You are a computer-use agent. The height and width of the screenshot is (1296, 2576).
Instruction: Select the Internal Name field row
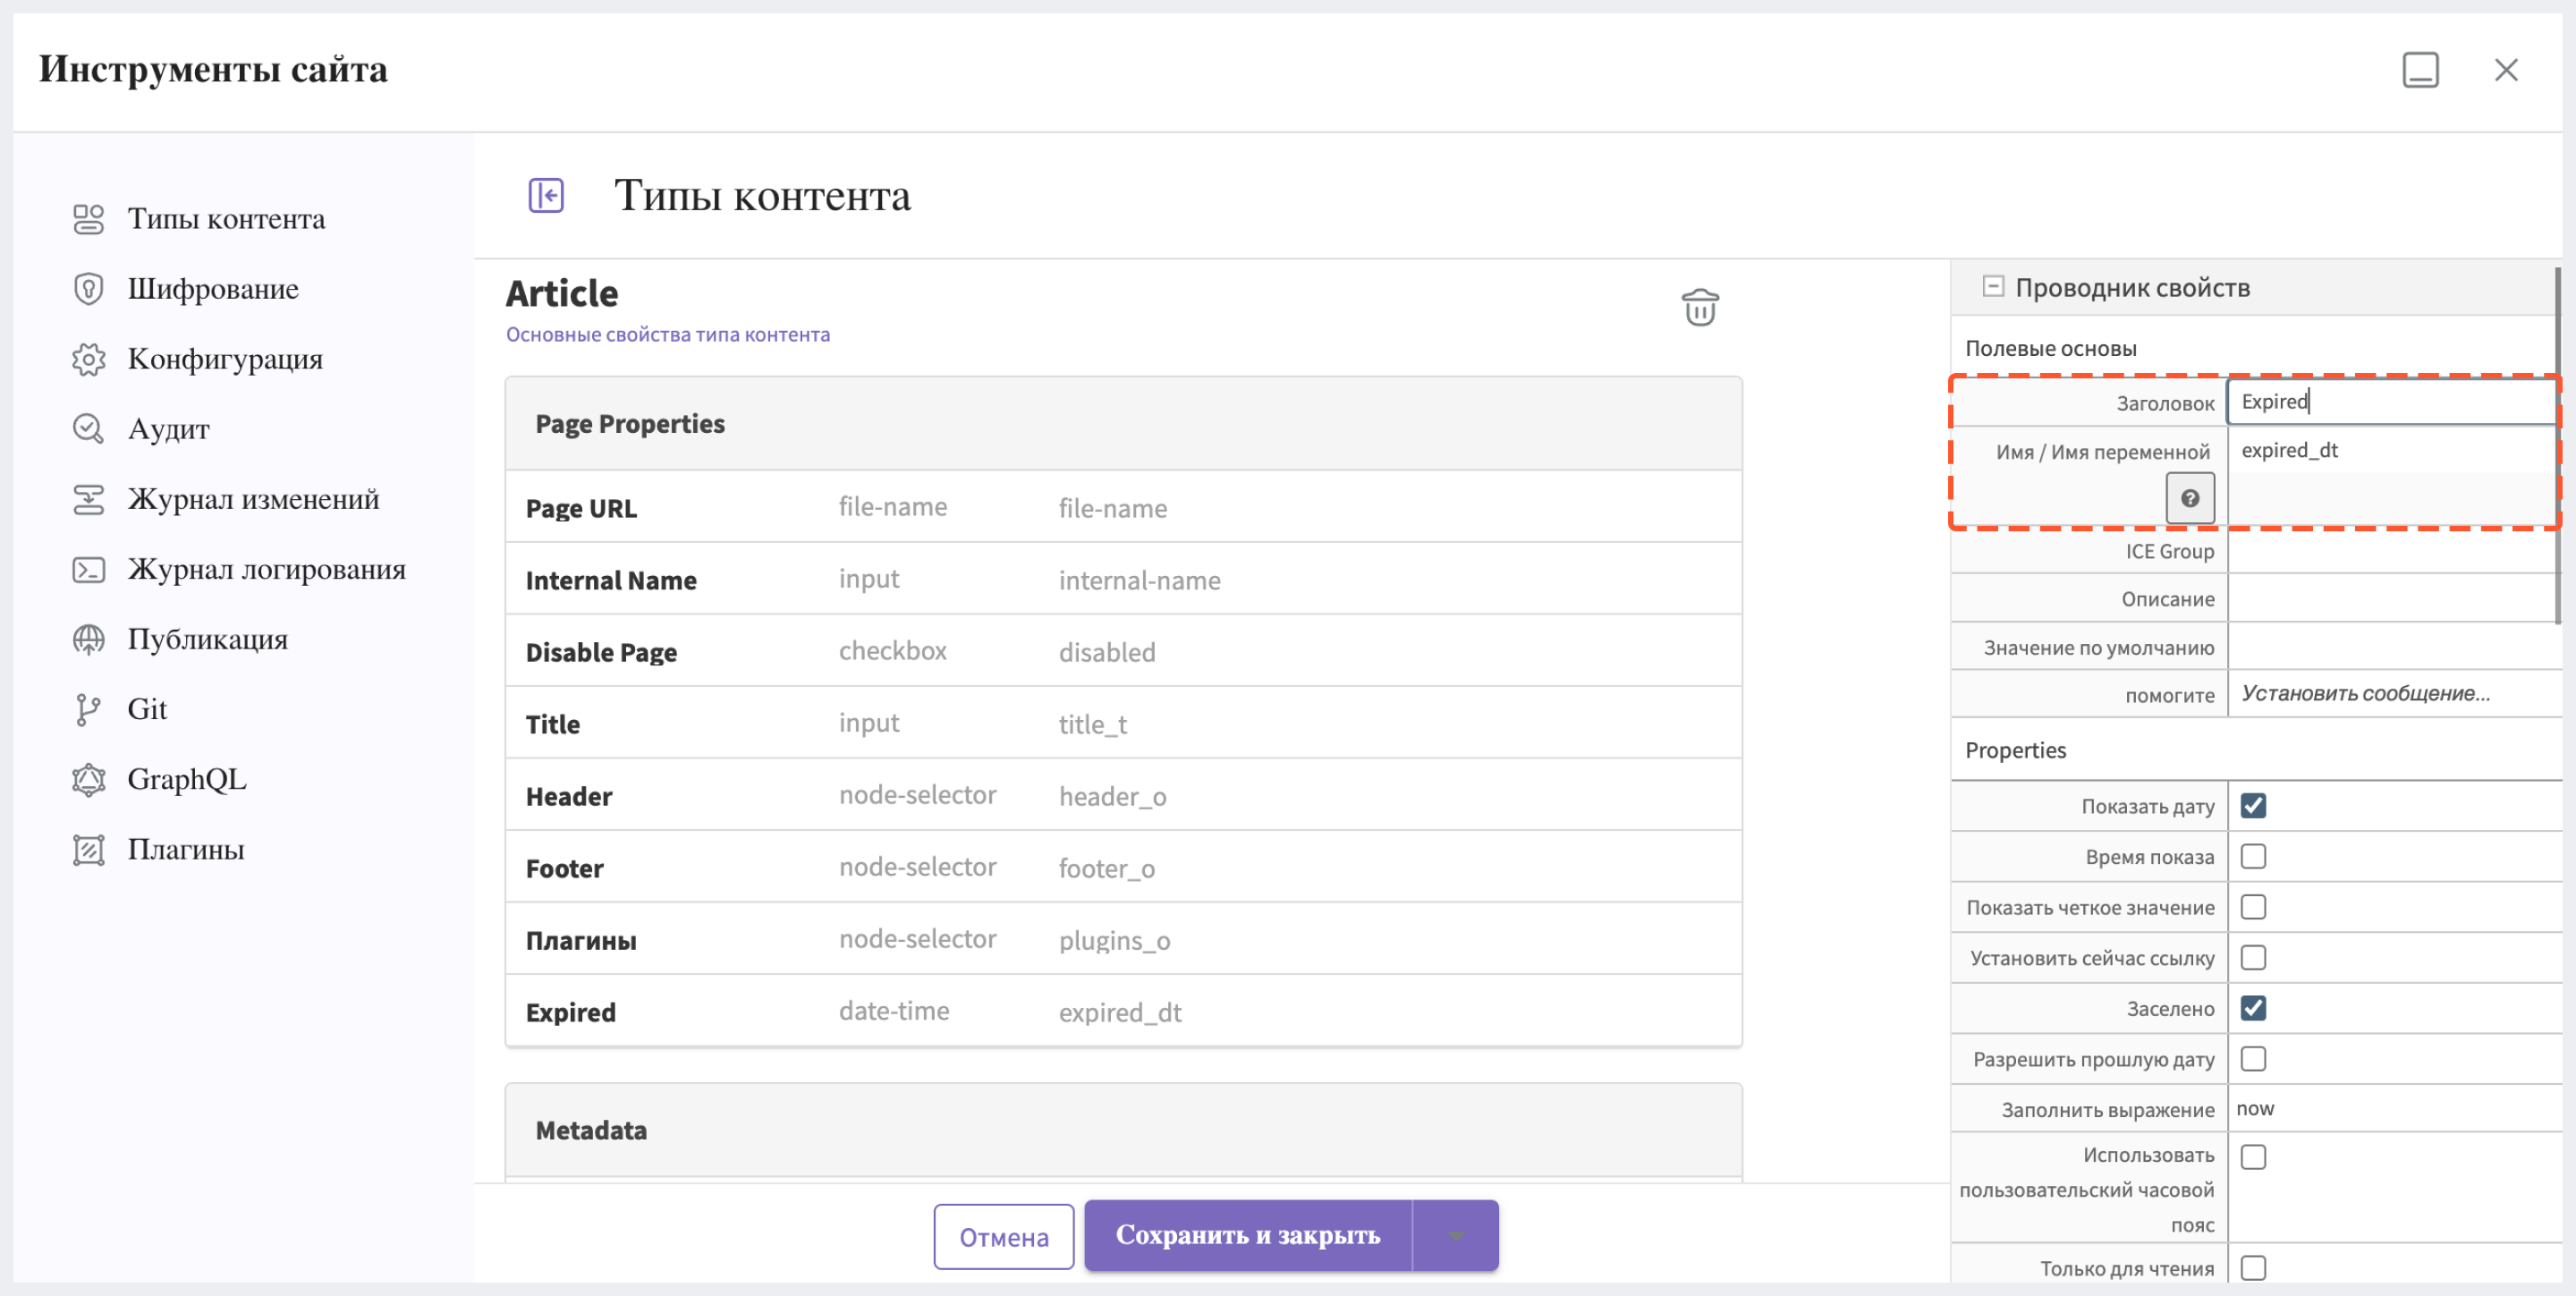[x=1123, y=580]
